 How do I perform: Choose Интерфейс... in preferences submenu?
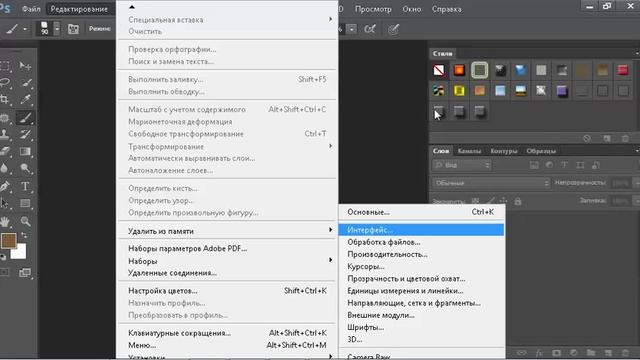(x=421, y=230)
